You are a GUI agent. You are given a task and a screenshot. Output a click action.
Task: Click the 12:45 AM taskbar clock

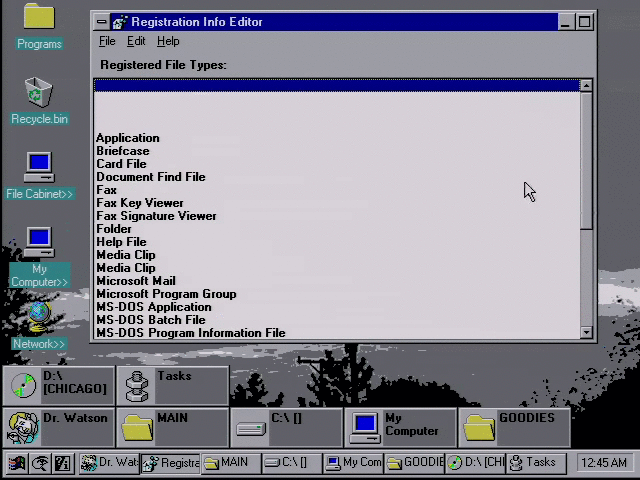point(604,463)
